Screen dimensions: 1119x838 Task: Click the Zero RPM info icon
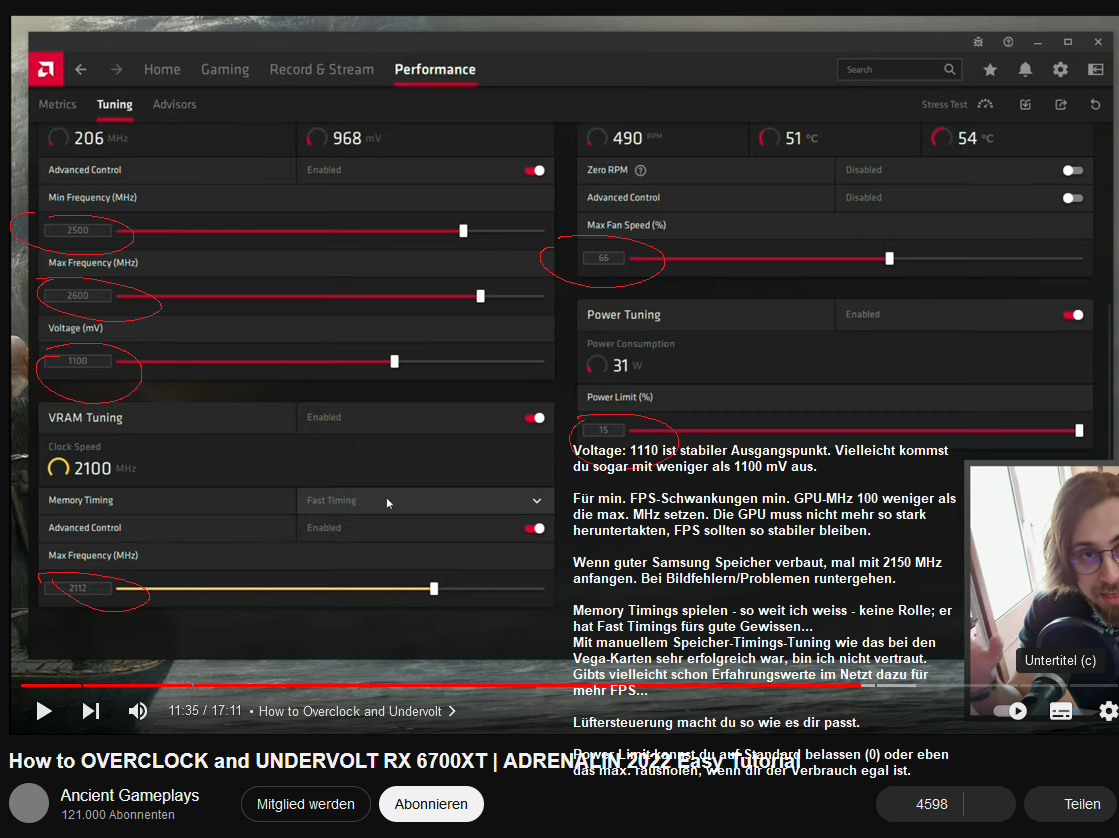(x=640, y=170)
